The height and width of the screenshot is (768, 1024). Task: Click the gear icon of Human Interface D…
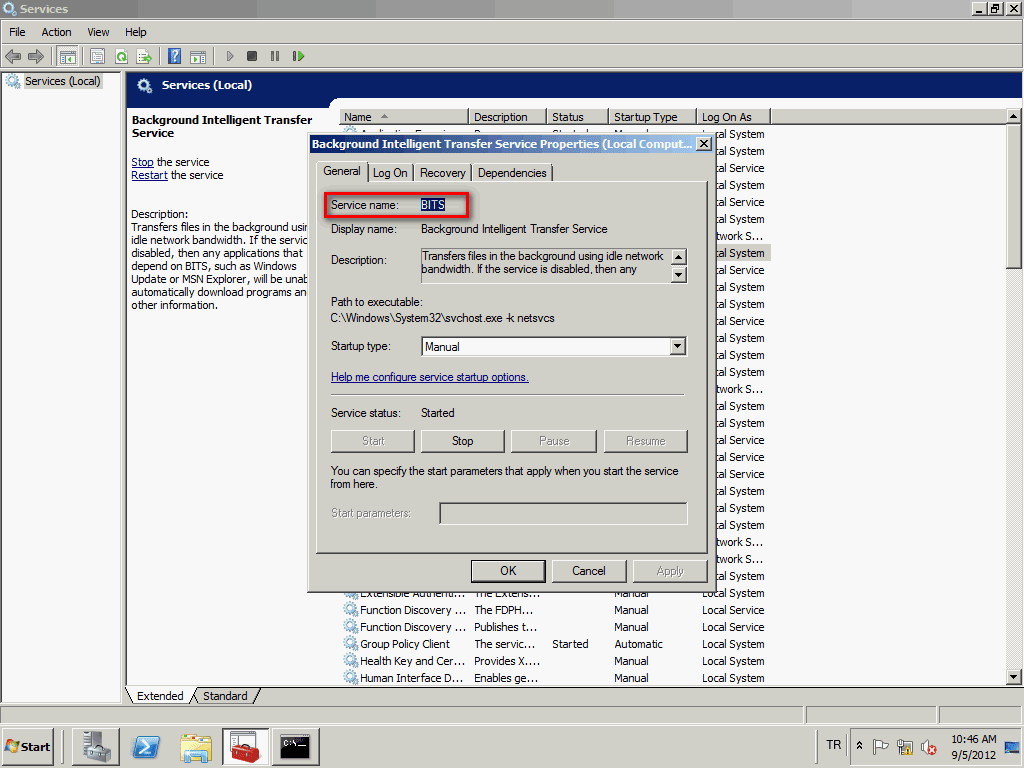[351, 678]
